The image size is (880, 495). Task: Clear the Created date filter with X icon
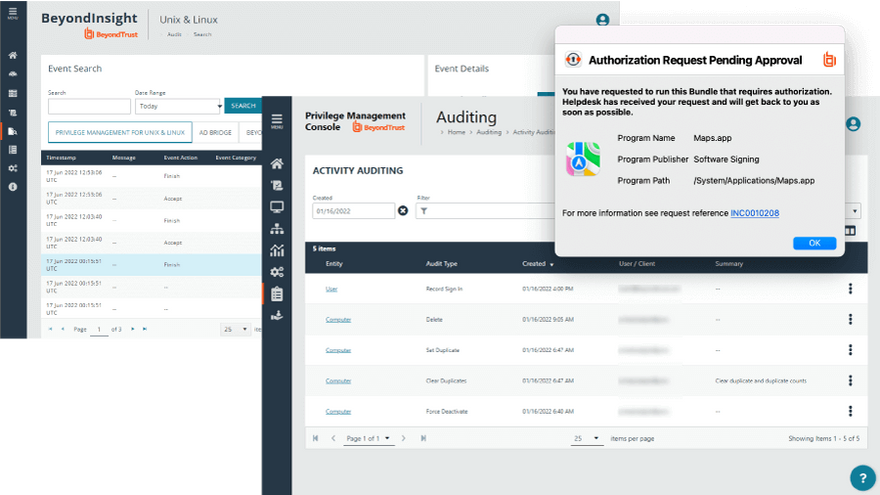[x=403, y=211]
